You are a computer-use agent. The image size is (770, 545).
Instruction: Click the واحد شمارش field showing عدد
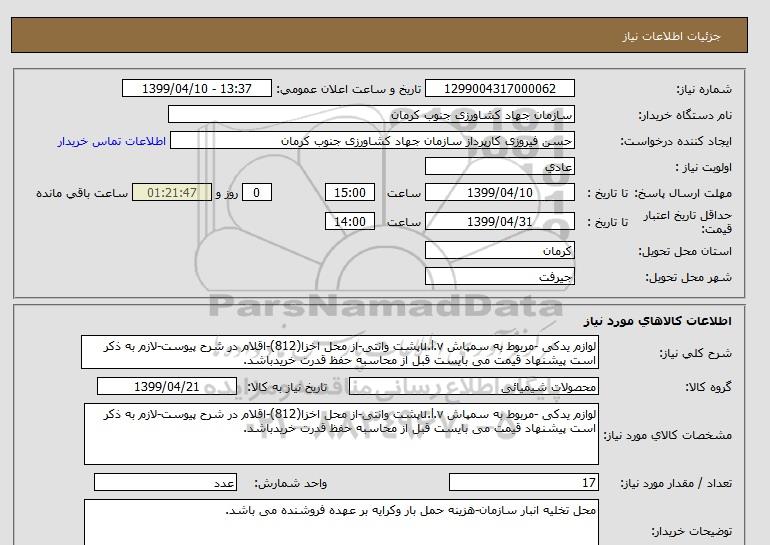point(167,483)
